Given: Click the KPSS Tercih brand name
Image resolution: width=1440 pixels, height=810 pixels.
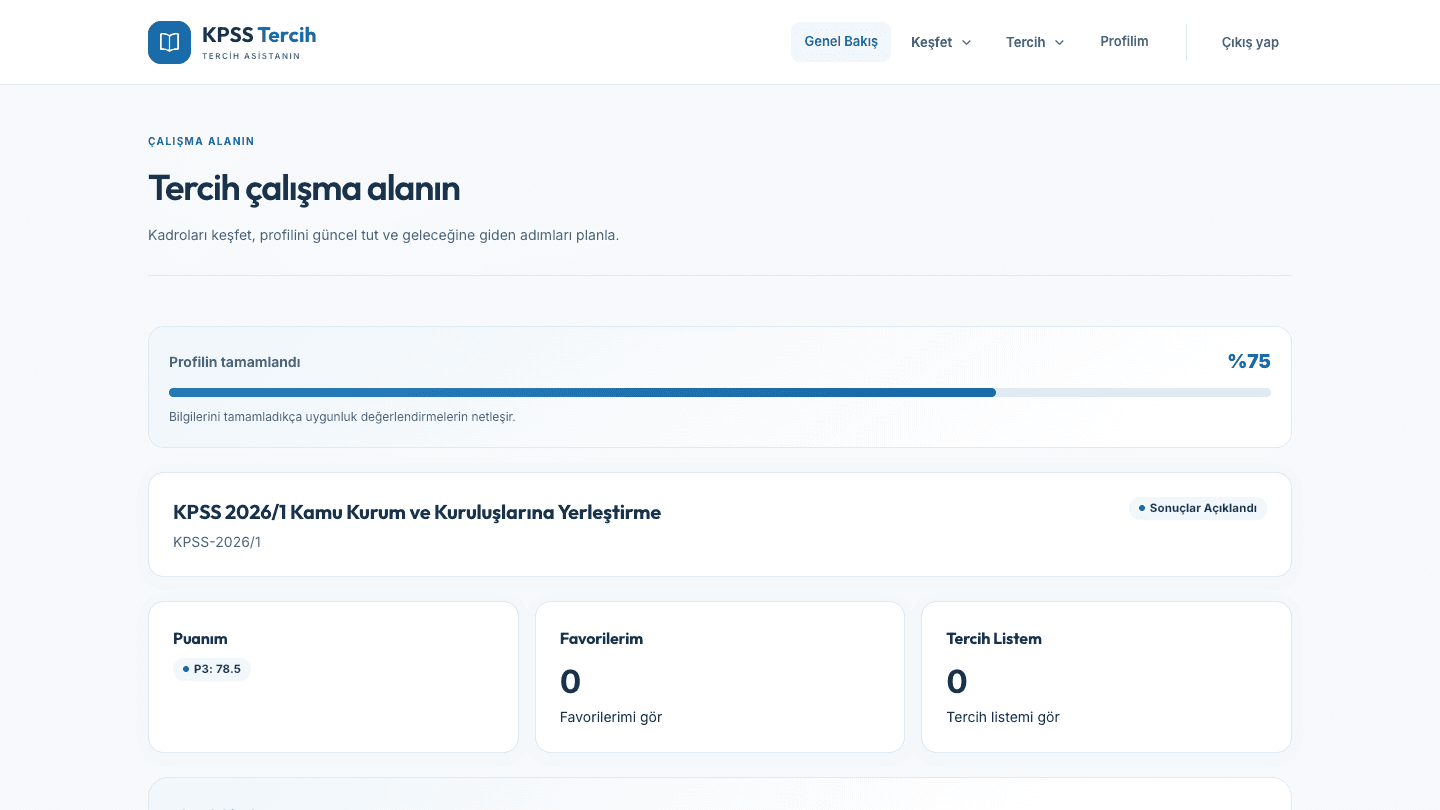Looking at the screenshot, I should tap(259, 35).
